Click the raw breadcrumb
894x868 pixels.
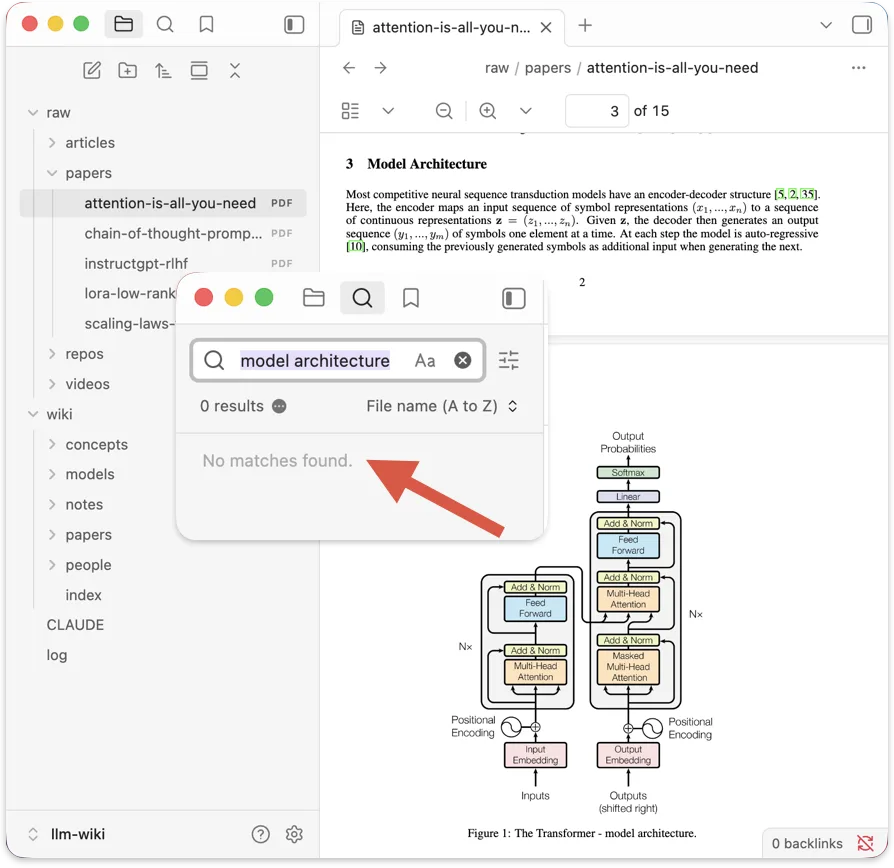(497, 68)
